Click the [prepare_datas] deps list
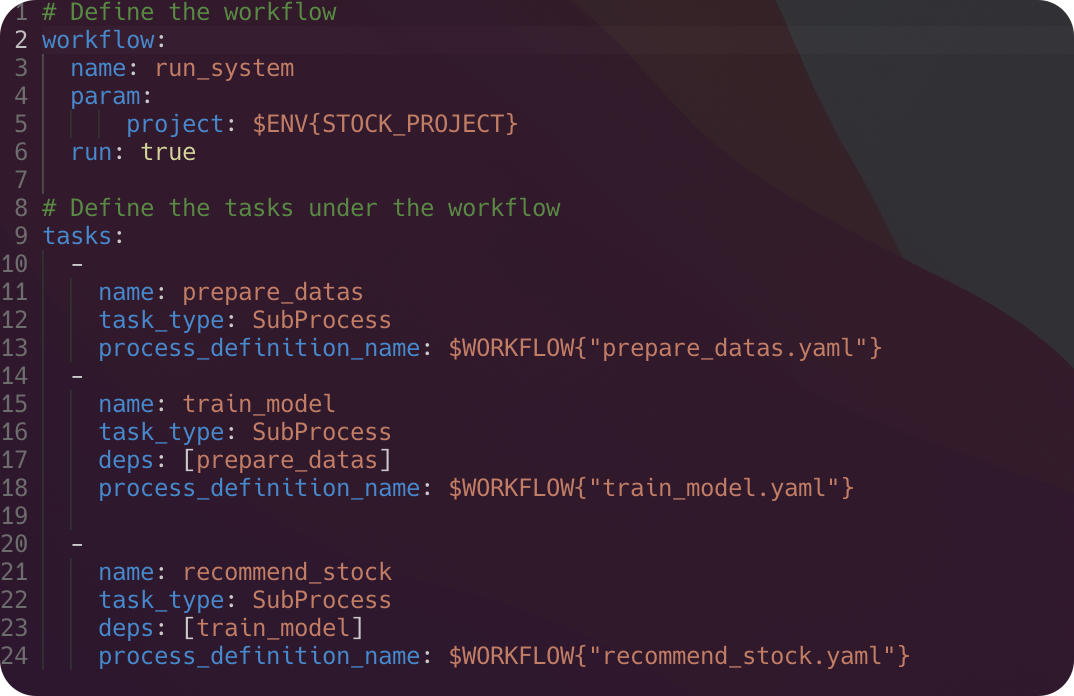The width and height of the screenshot is (1074, 696). click(286, 460)
